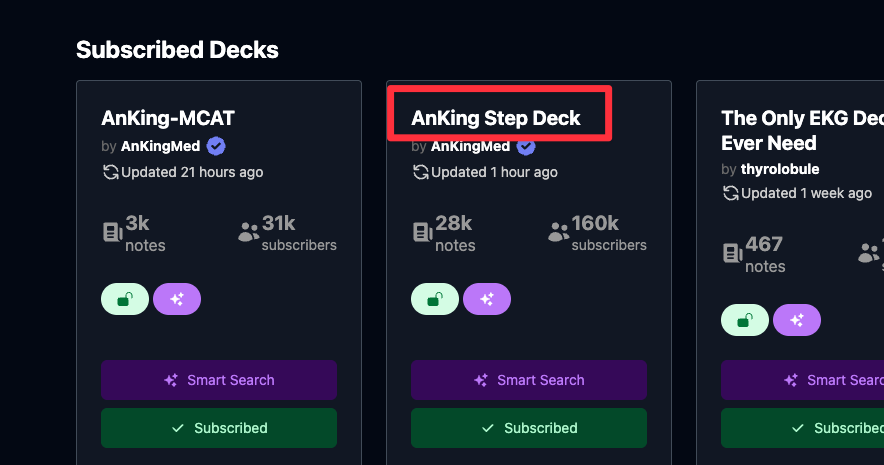Toggle the Subscribed button on AnKing Step Deck
The image size is (884, 465).
pos(529,428)
